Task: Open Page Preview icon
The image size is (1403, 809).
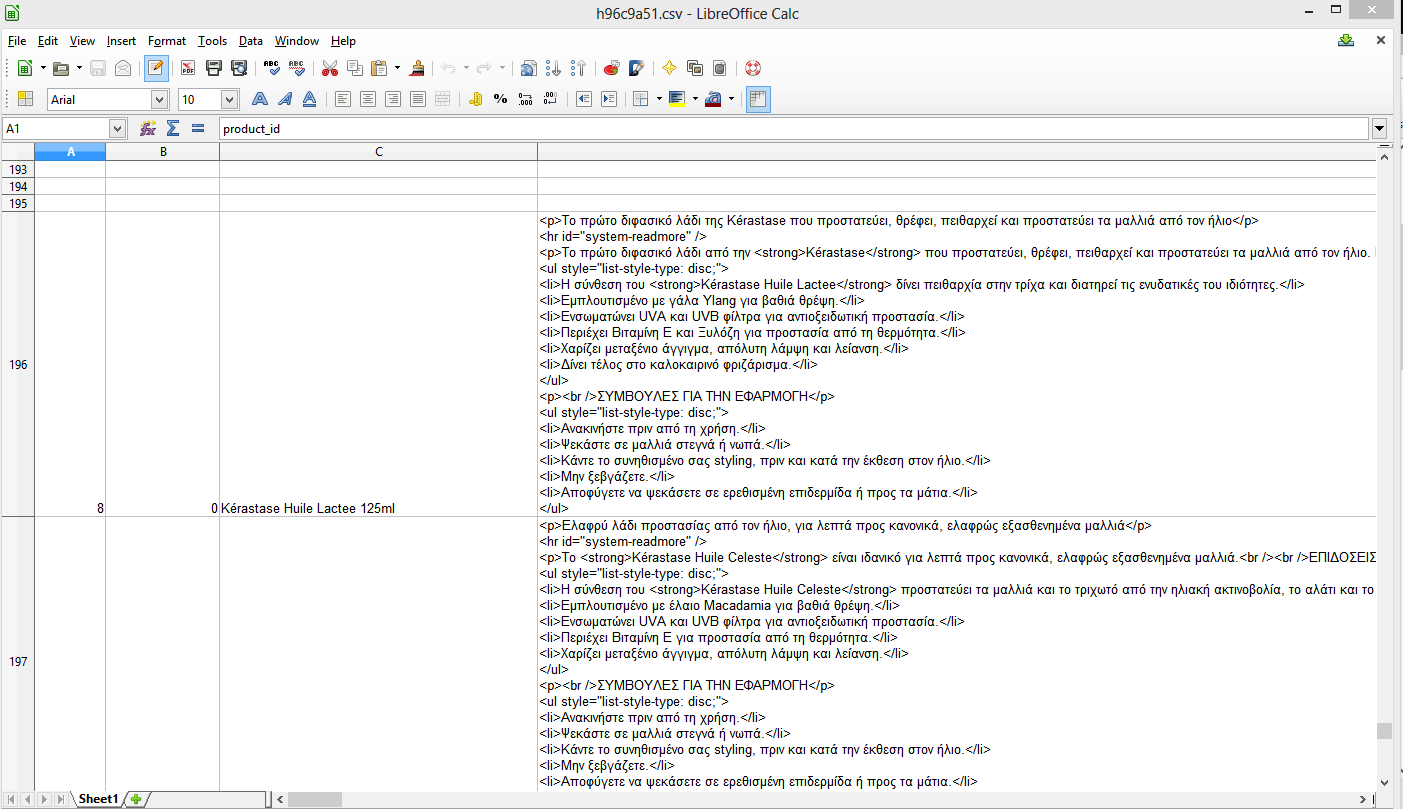Action: click(x=238, y=68)
